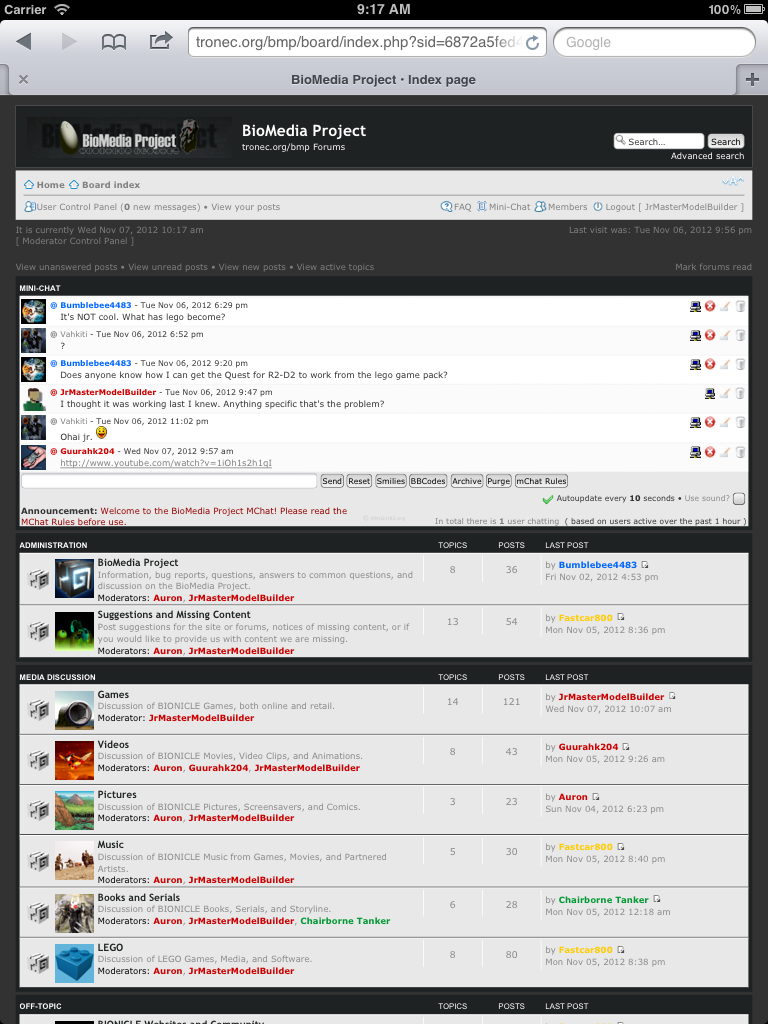This screenshot has width=768, height=1024.
Task: Open the mChat Rules button
Action: pyautogui.click(x=541, y=481)
